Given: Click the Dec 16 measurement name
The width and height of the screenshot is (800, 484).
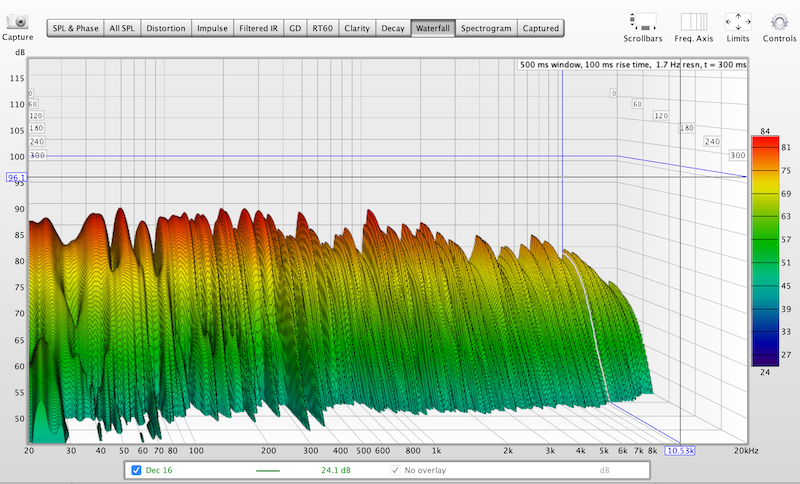Looking at the screenshot, I should [159, 470].
